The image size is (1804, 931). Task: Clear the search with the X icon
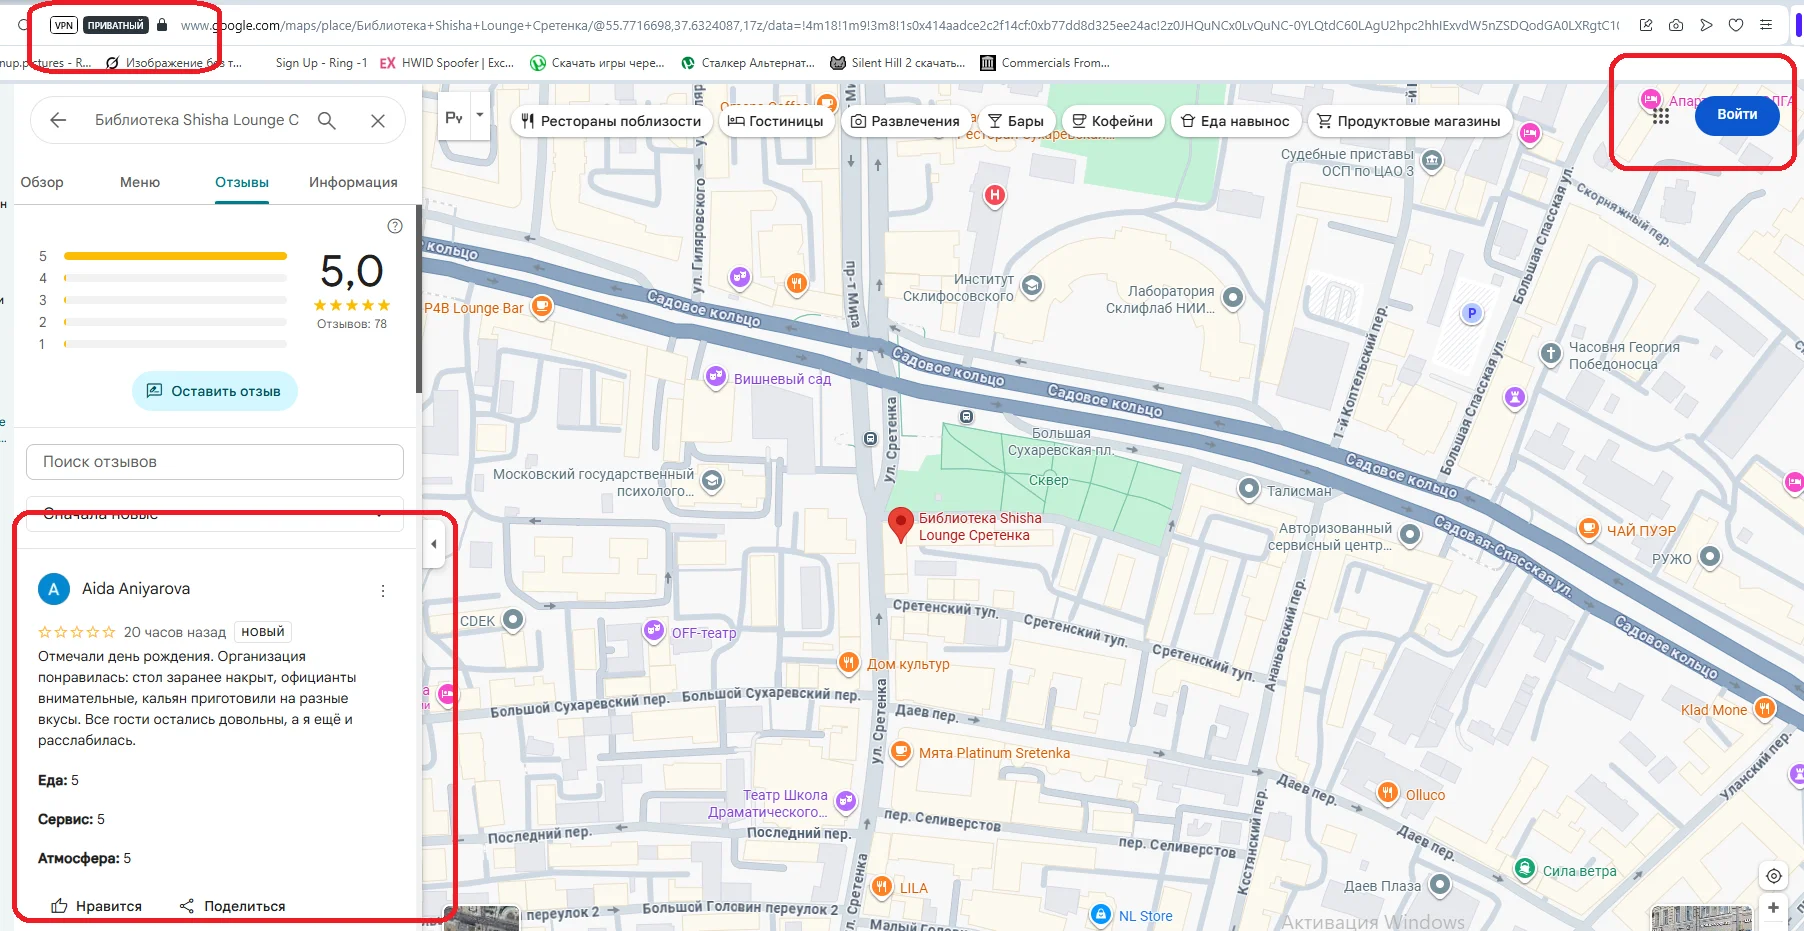(378, 121)
